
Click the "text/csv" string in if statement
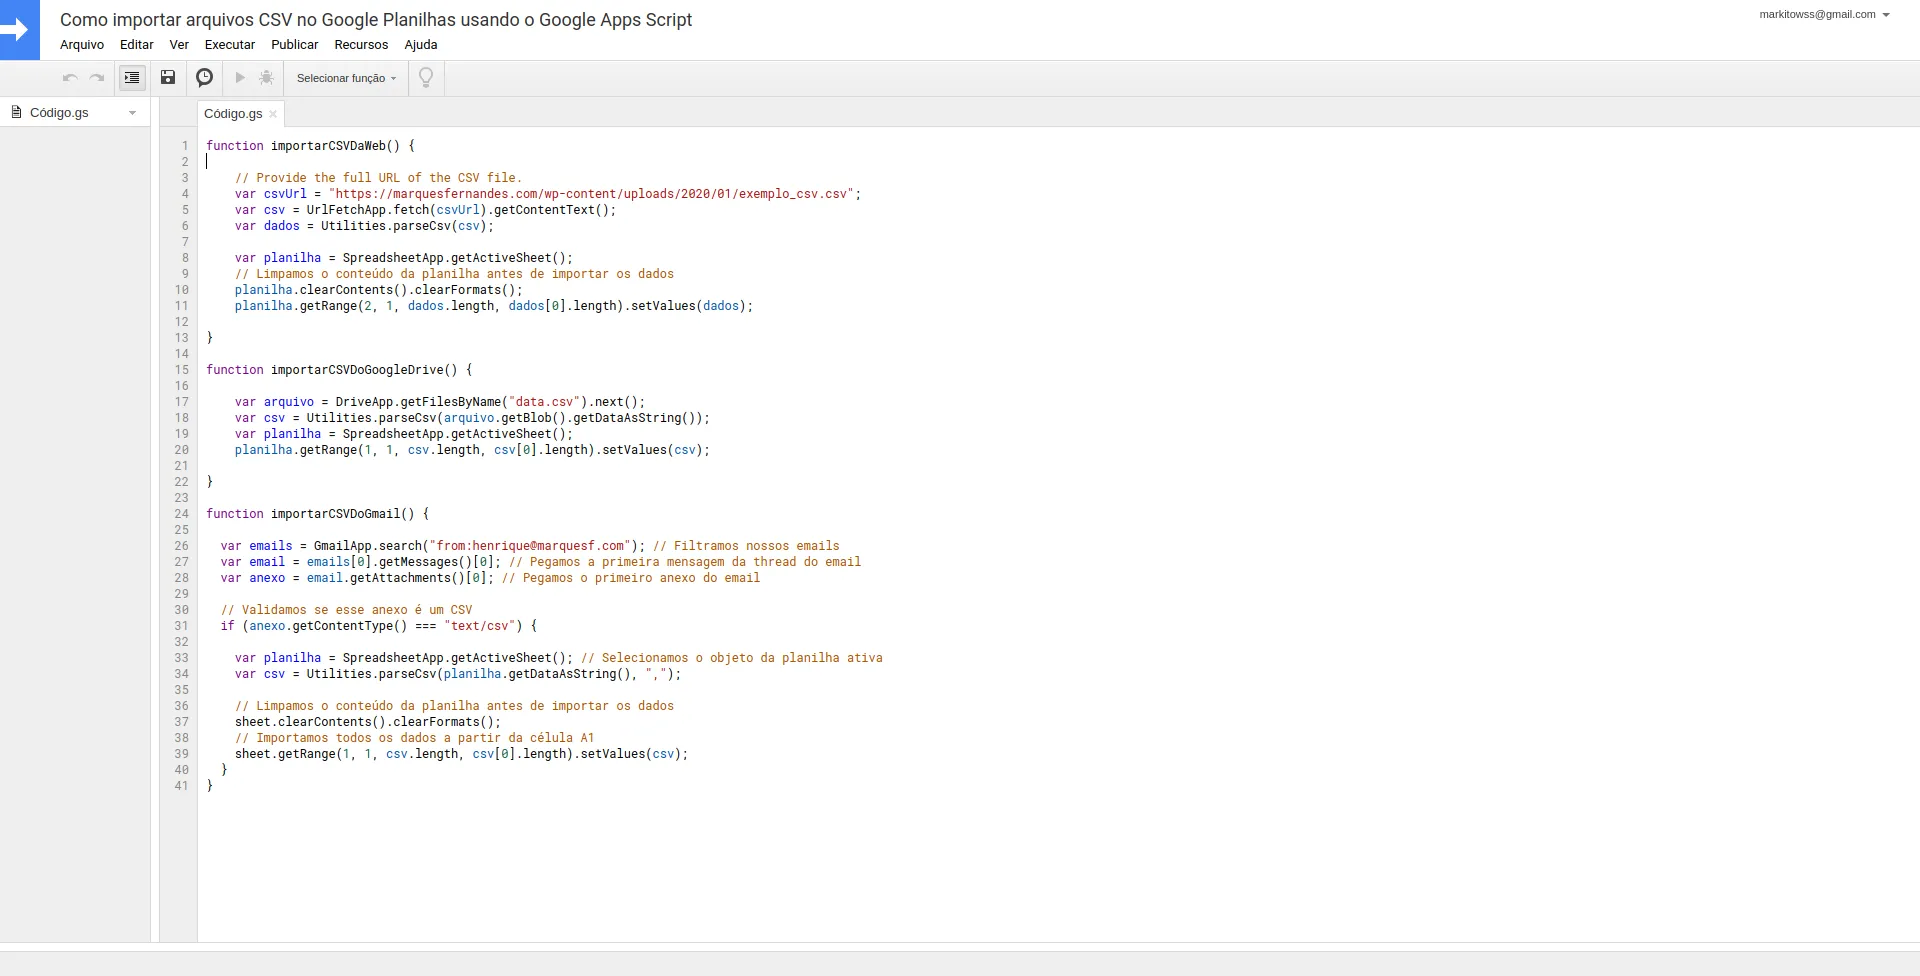(x=479, y=626)
